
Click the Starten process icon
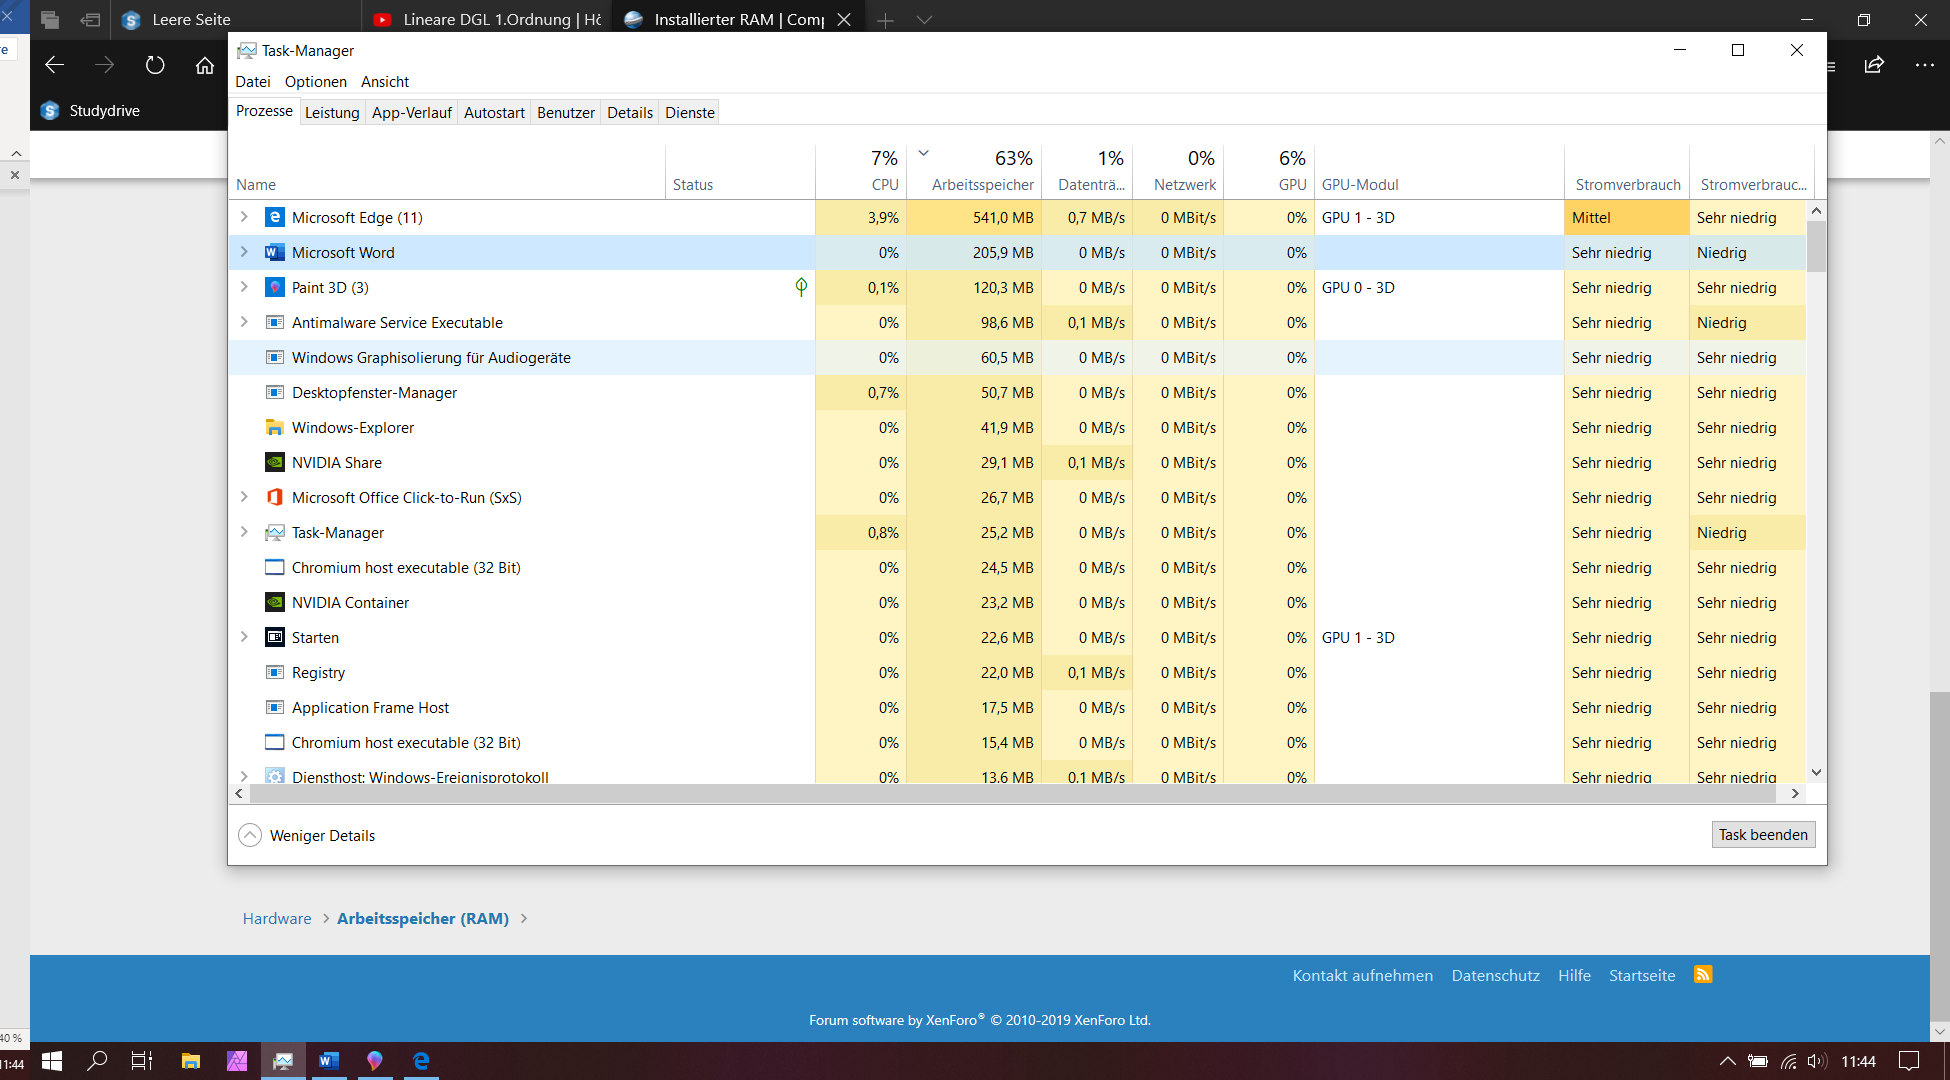coord(275,637)
